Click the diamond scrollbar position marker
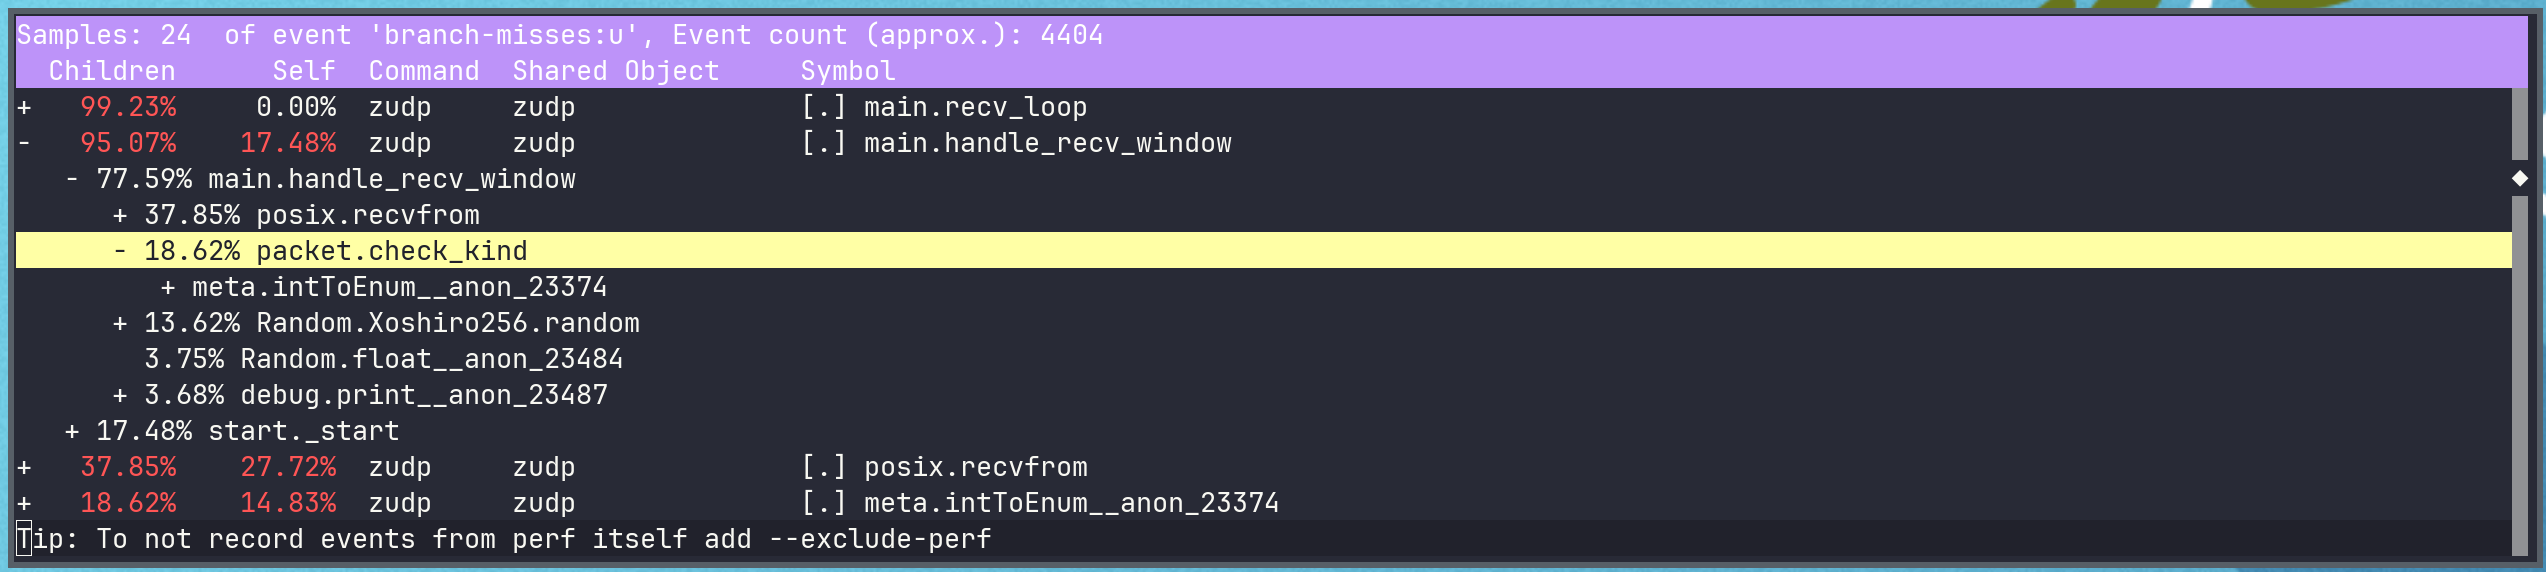Viewport: 2546px width, 572px height. [x=2520, y=178]
